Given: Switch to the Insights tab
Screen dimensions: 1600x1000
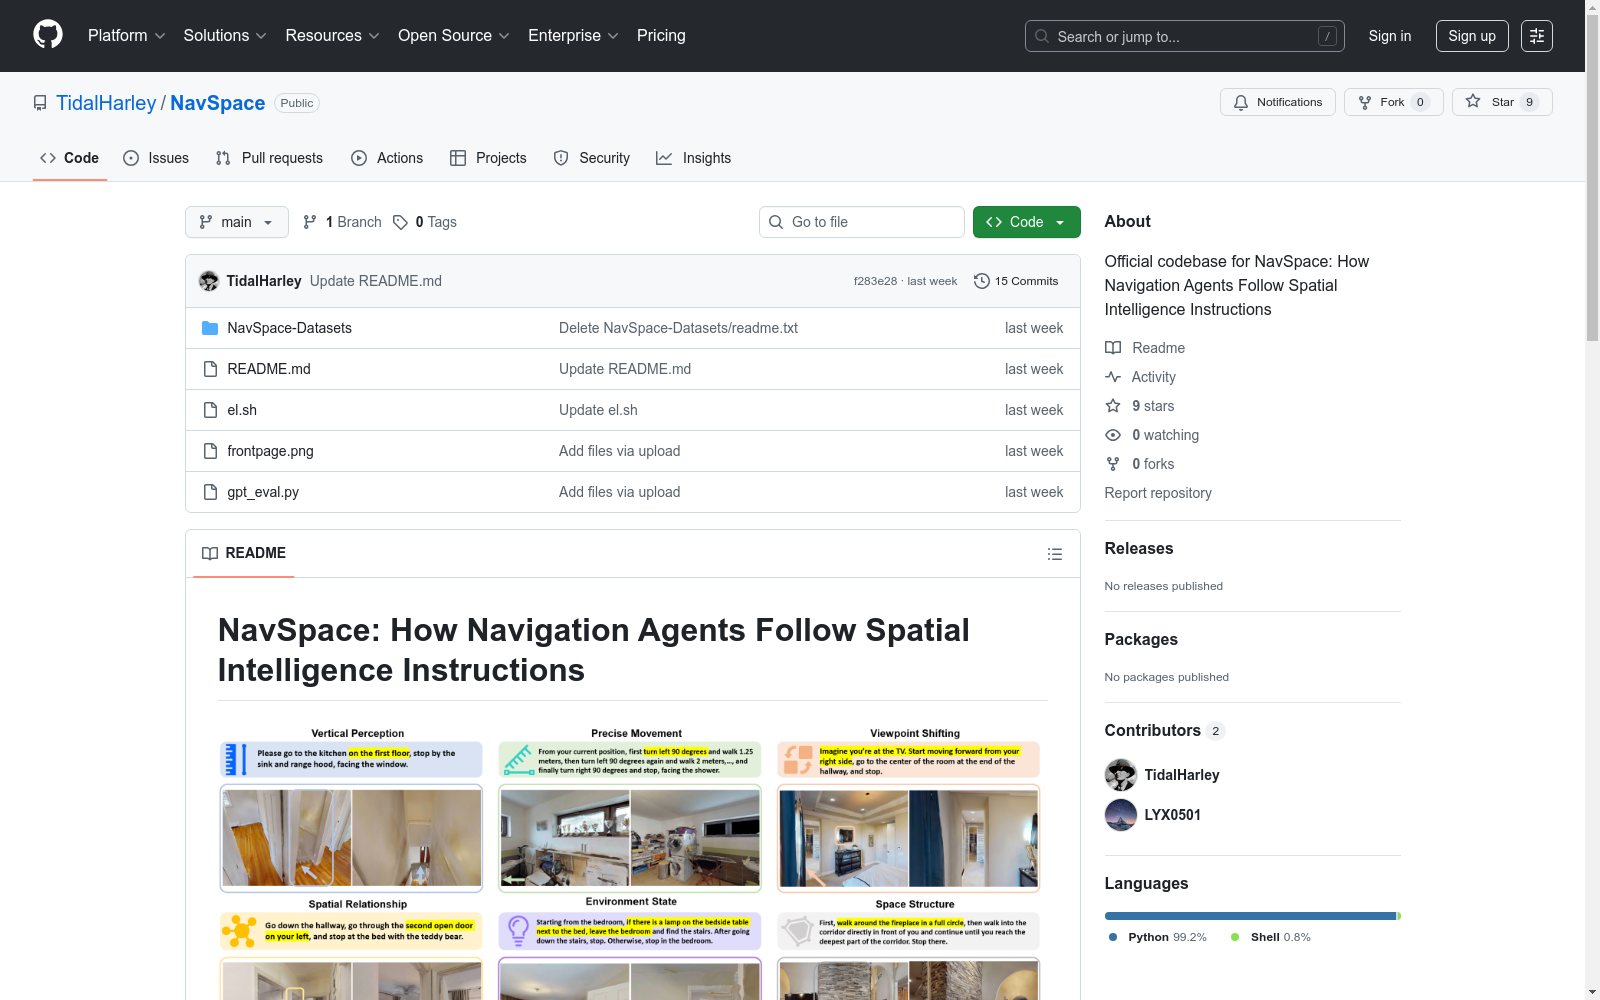Looking at the screenshot, I should click(694, 158).
